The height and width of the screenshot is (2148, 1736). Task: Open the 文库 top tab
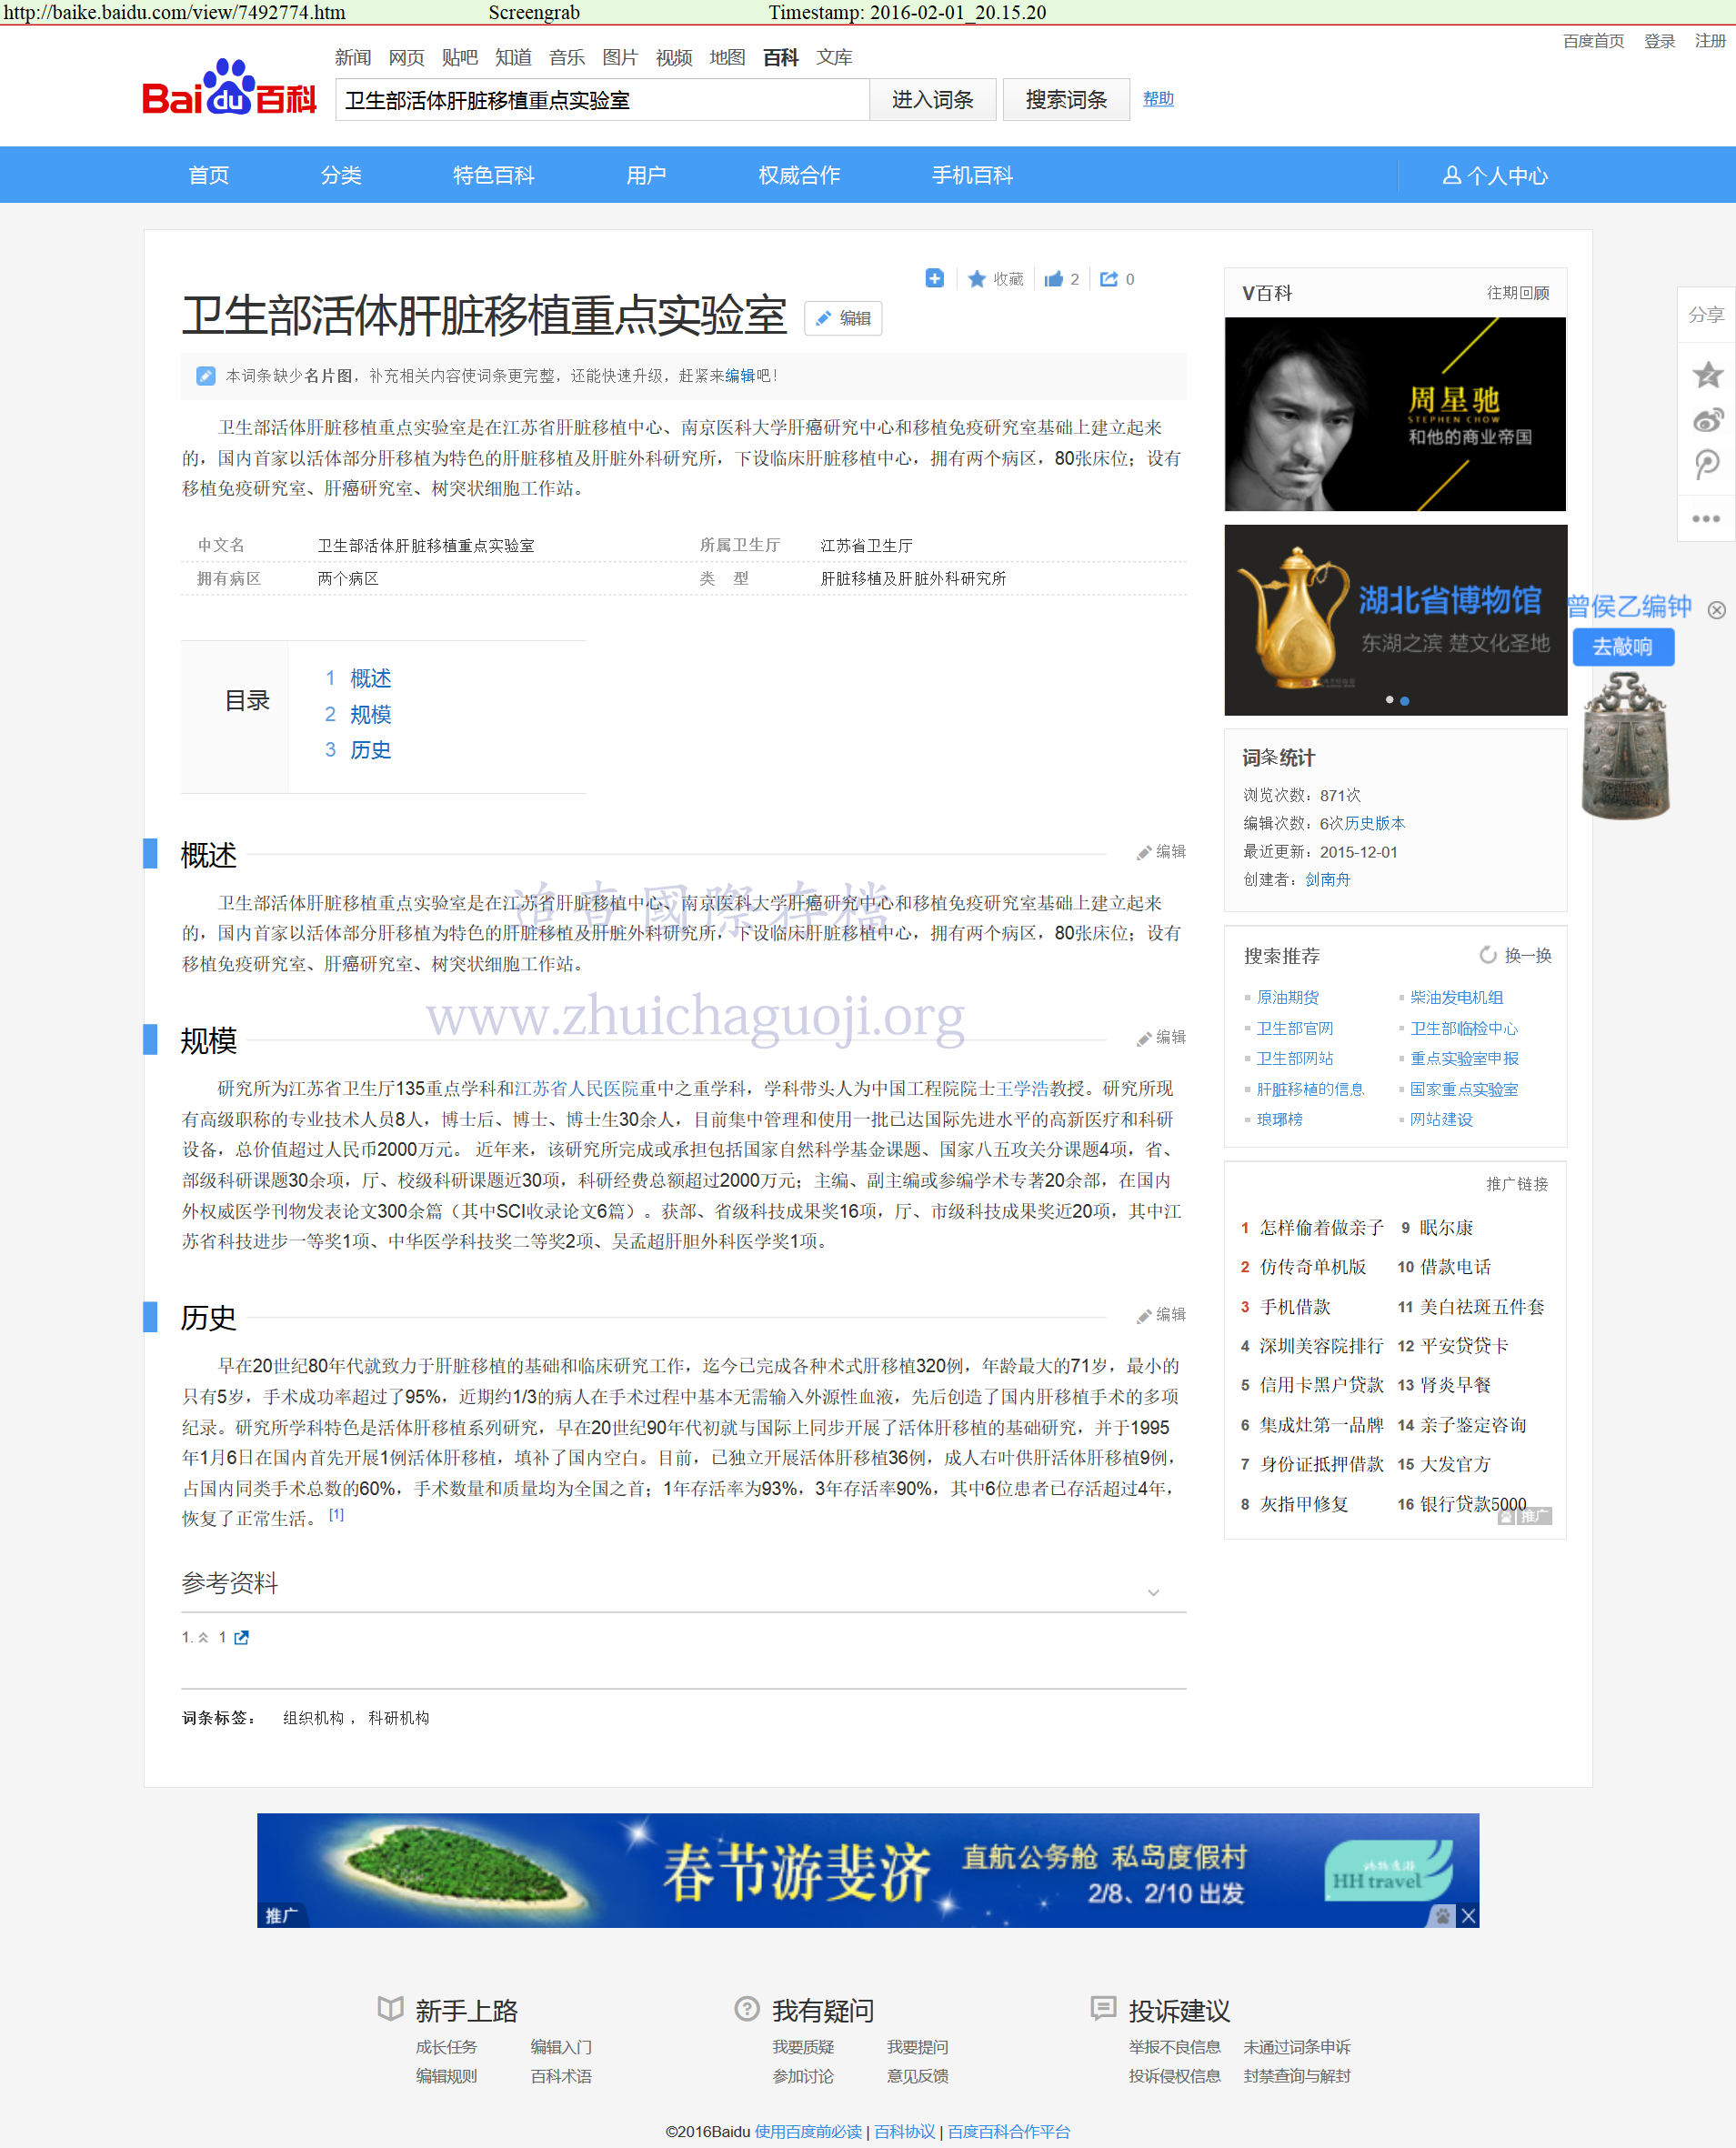[x=834, y=57]
